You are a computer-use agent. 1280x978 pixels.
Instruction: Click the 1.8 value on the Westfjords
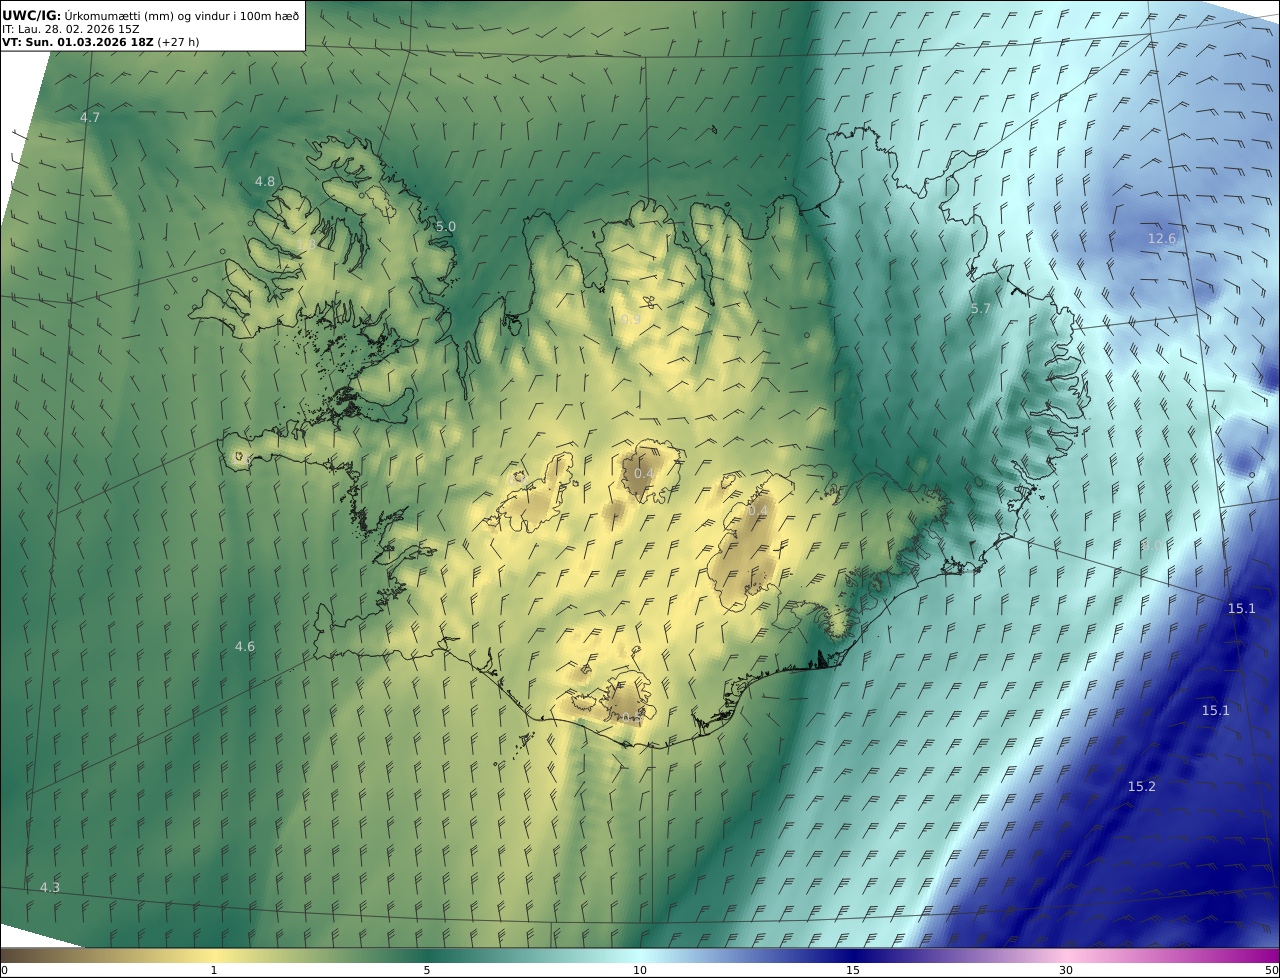point(306,243)
